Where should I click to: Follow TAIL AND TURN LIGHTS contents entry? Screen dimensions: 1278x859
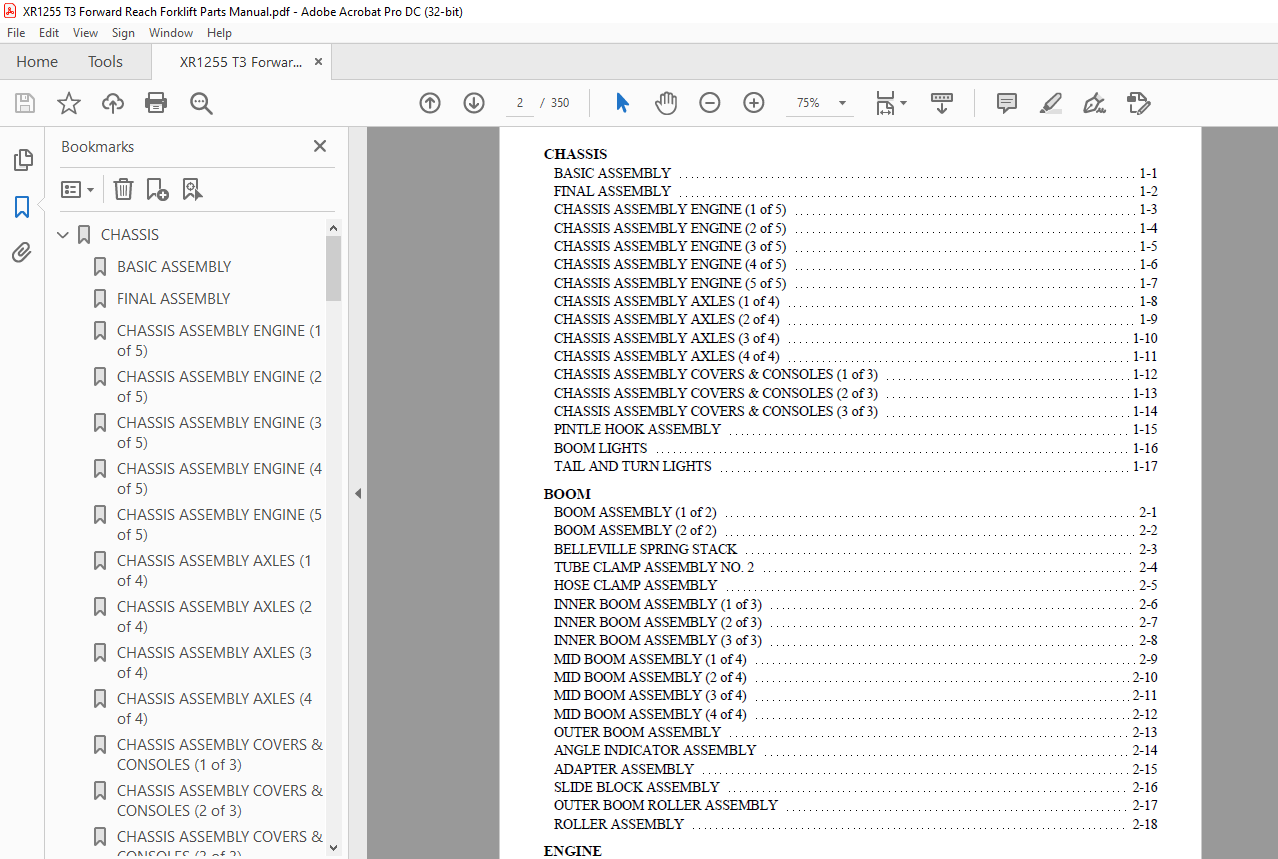pos(633,466)
